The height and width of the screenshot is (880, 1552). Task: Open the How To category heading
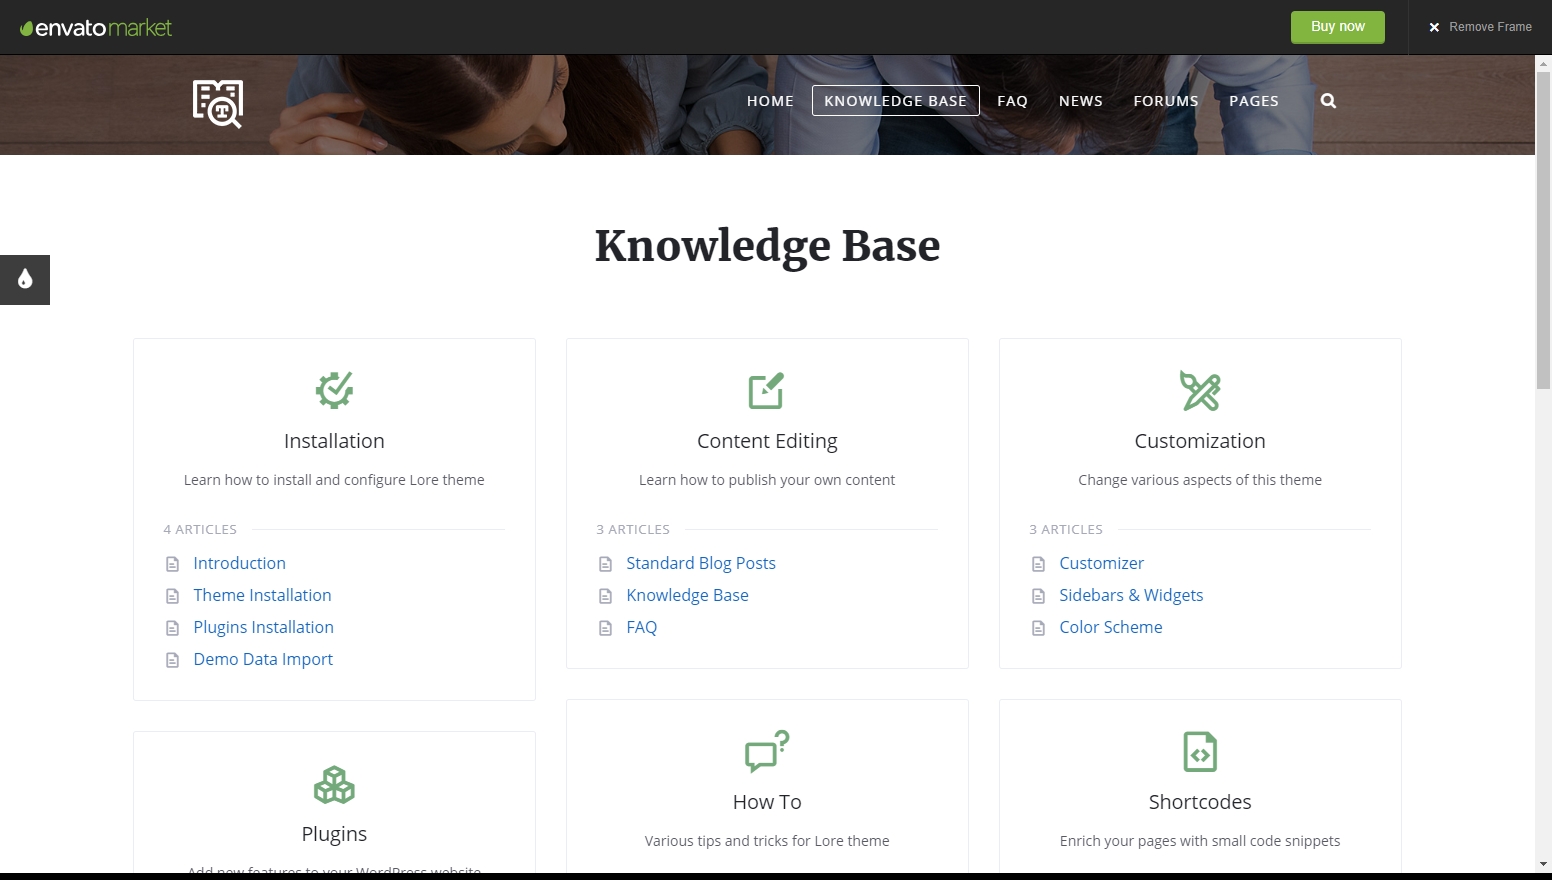pyautogui.click(x=767, y=802)
